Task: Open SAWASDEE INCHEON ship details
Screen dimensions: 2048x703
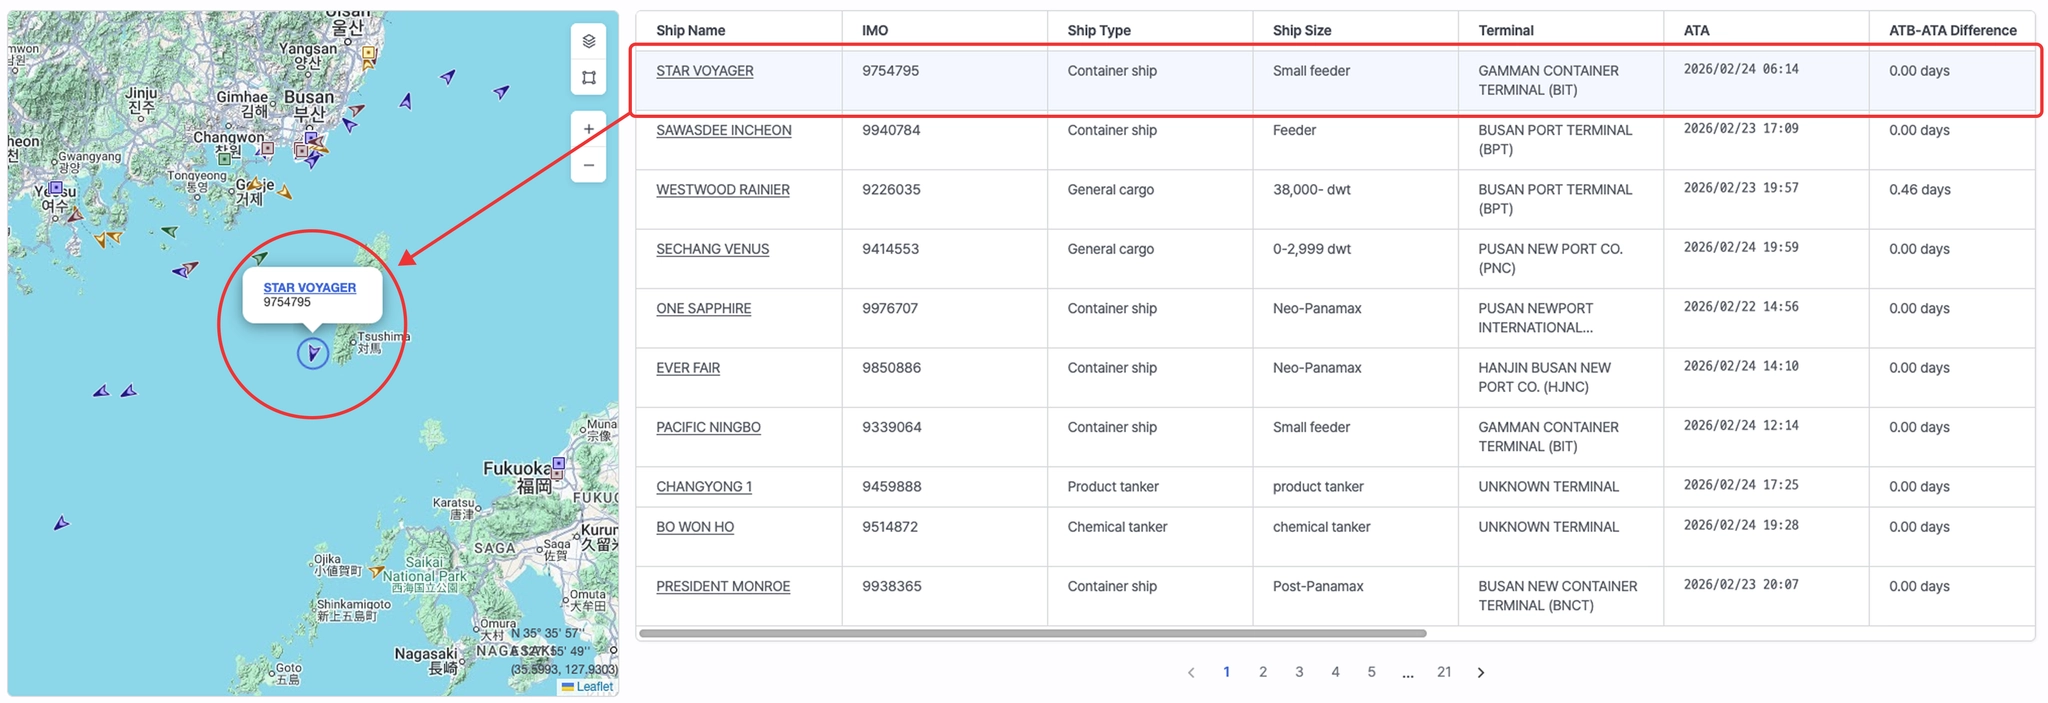Action: click(x=724, y=130)
